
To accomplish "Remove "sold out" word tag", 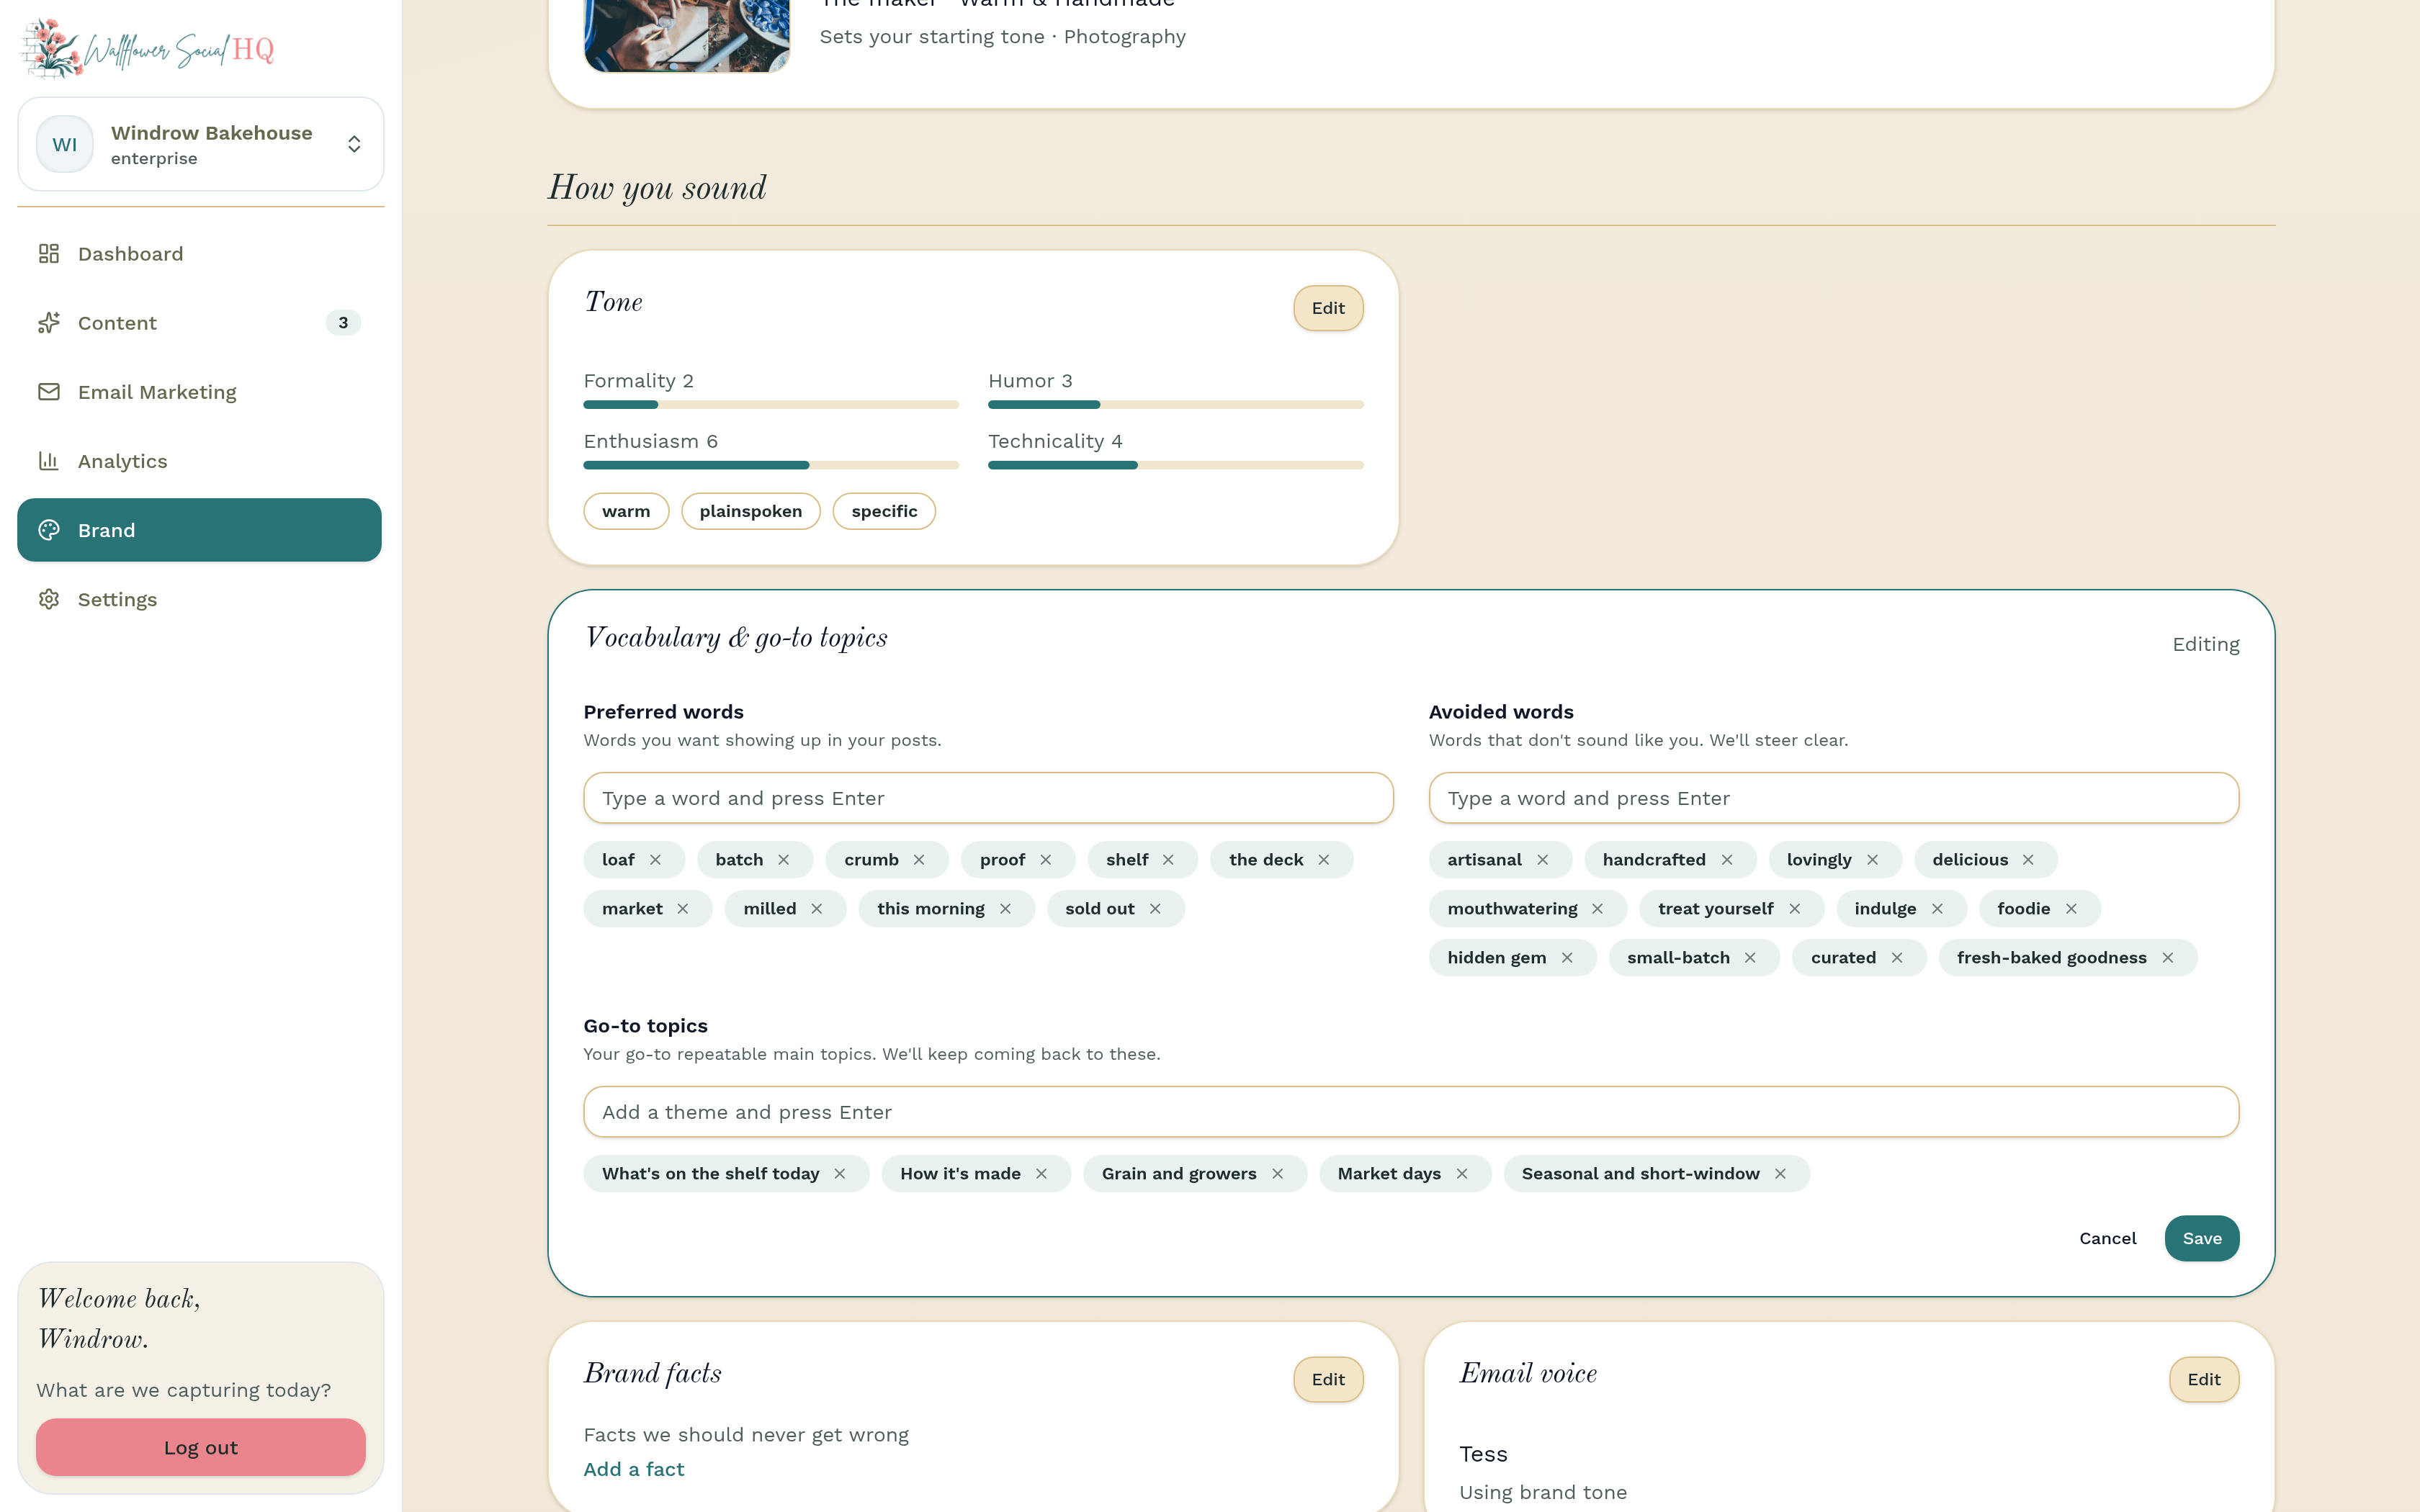I will pos(1155,909).
